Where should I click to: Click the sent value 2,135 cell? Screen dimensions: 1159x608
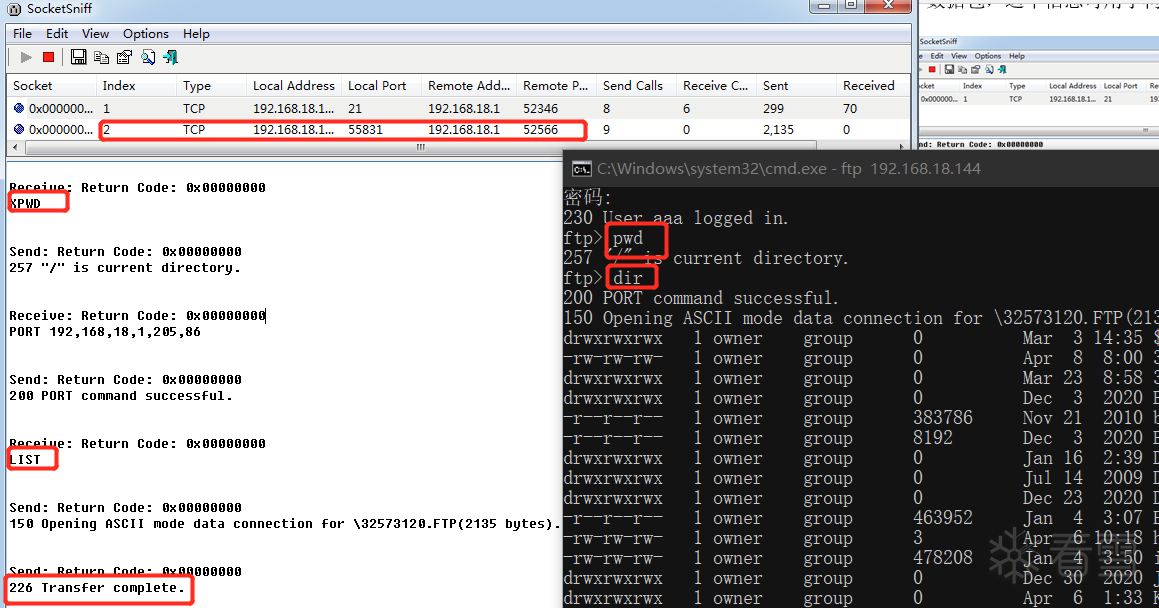pyautogui.click(x=778, y=130)
